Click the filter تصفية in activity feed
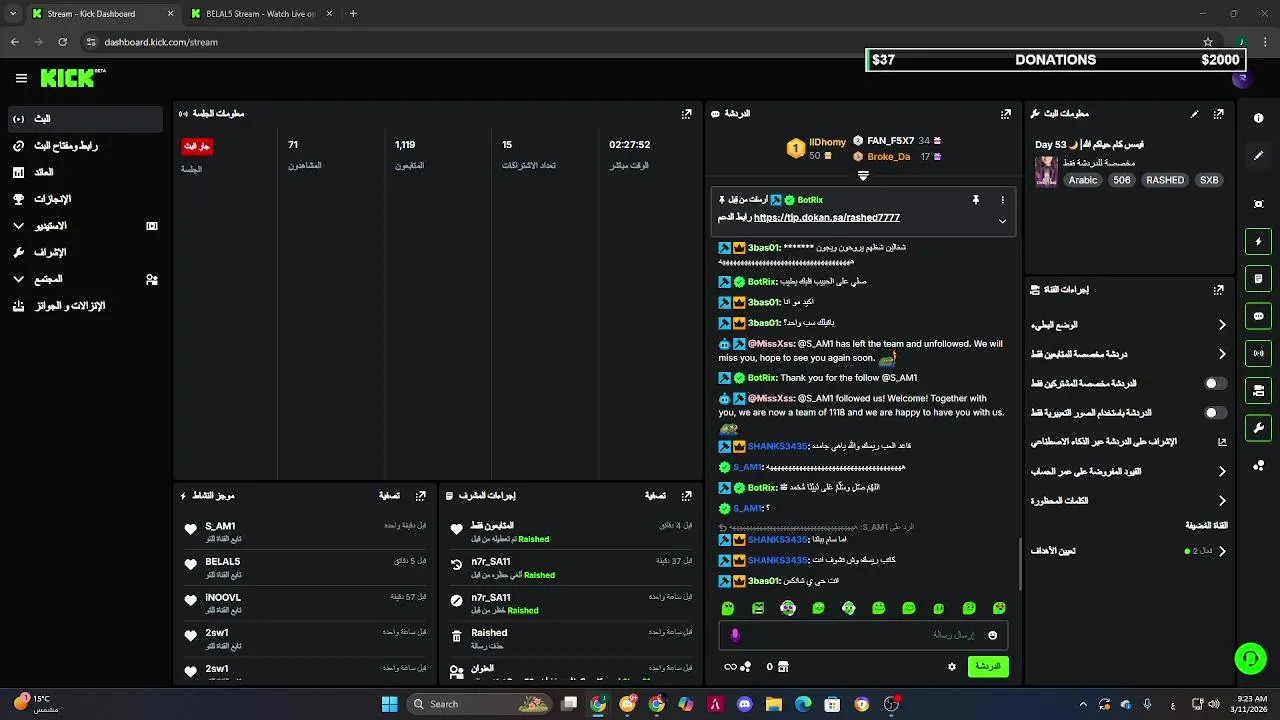 (x=389, y=496)
